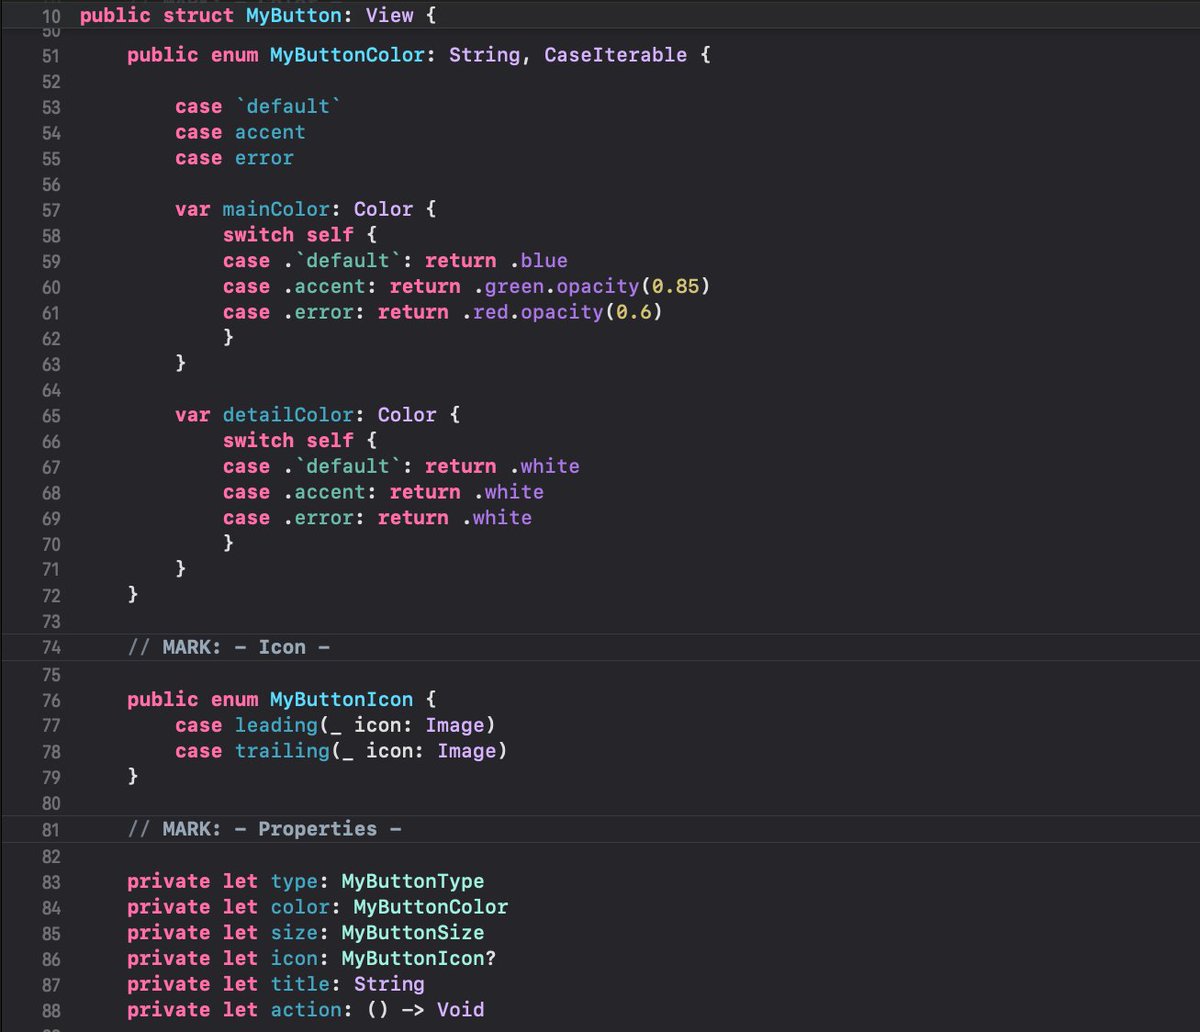
Task: Click the sticky header 'public struct MyButton: View'
Action: [x=258, y=16]
